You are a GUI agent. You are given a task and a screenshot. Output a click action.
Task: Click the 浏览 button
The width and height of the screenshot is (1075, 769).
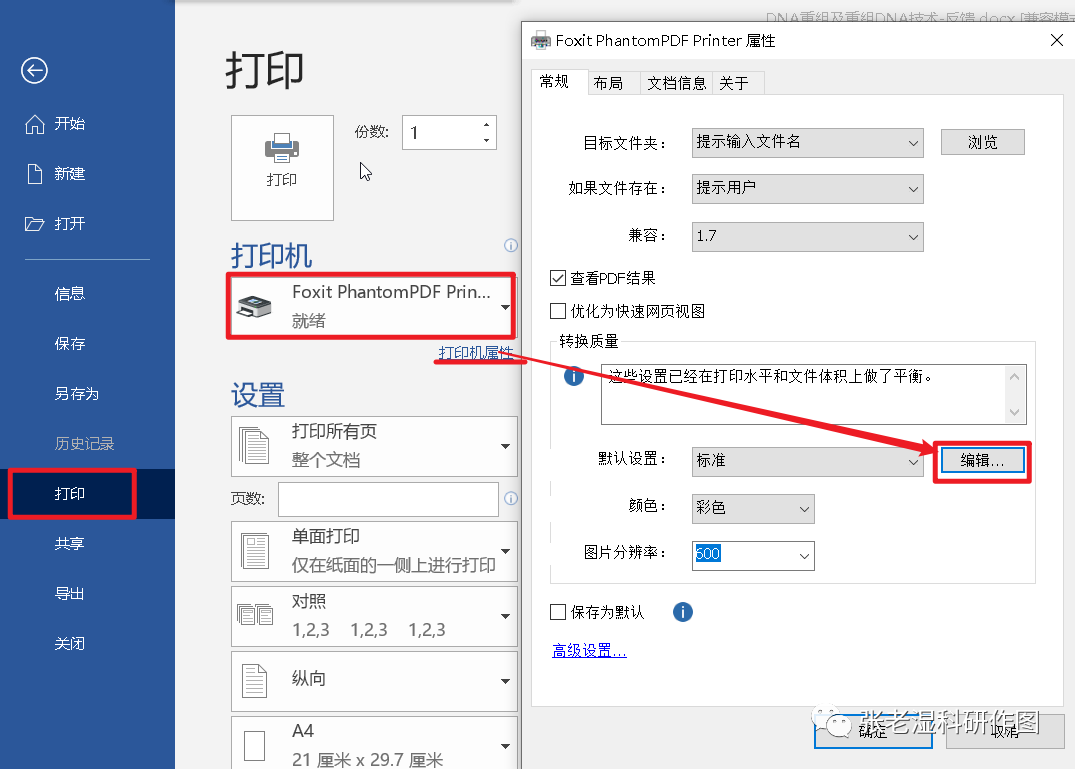[x=982, y=141]
